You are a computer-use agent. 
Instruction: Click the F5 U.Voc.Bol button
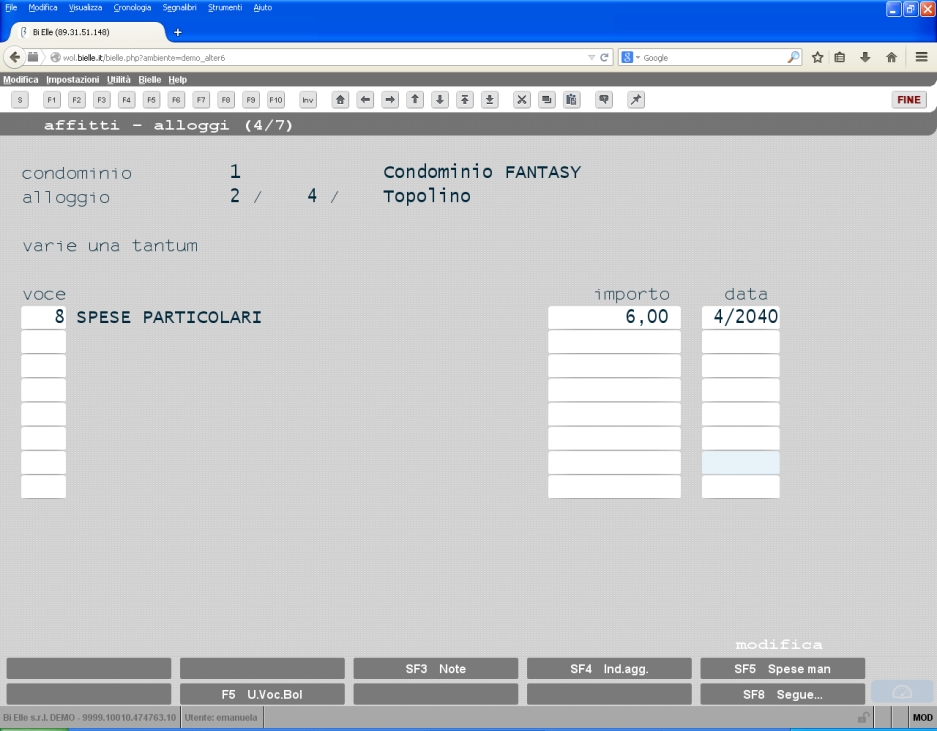[x=262, y=695]
